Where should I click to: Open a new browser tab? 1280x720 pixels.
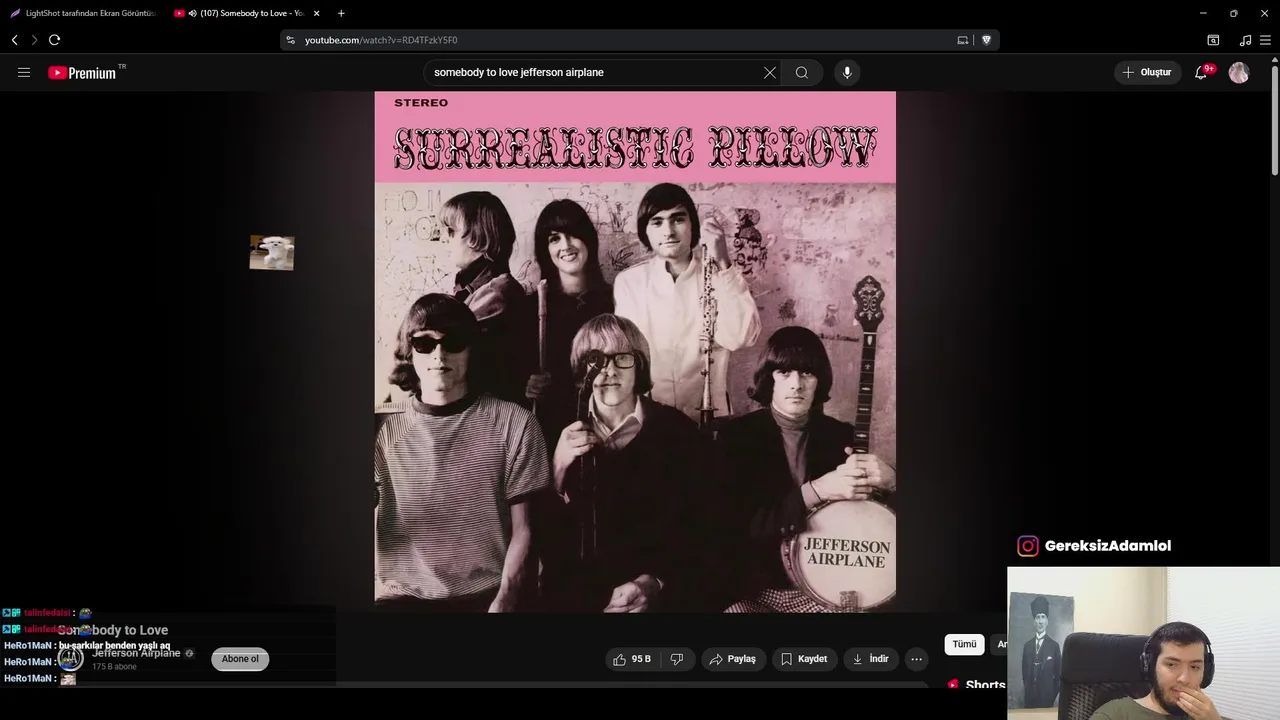341,13
